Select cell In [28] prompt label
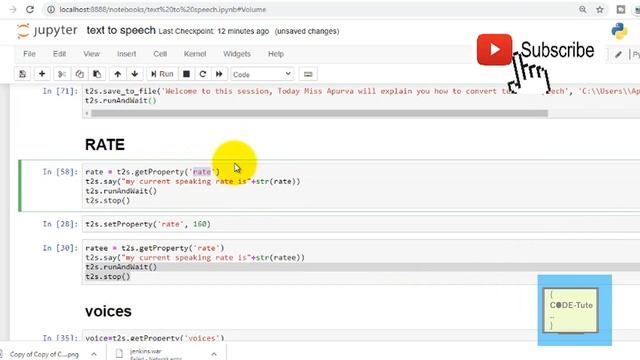 (x=60, y=224)
